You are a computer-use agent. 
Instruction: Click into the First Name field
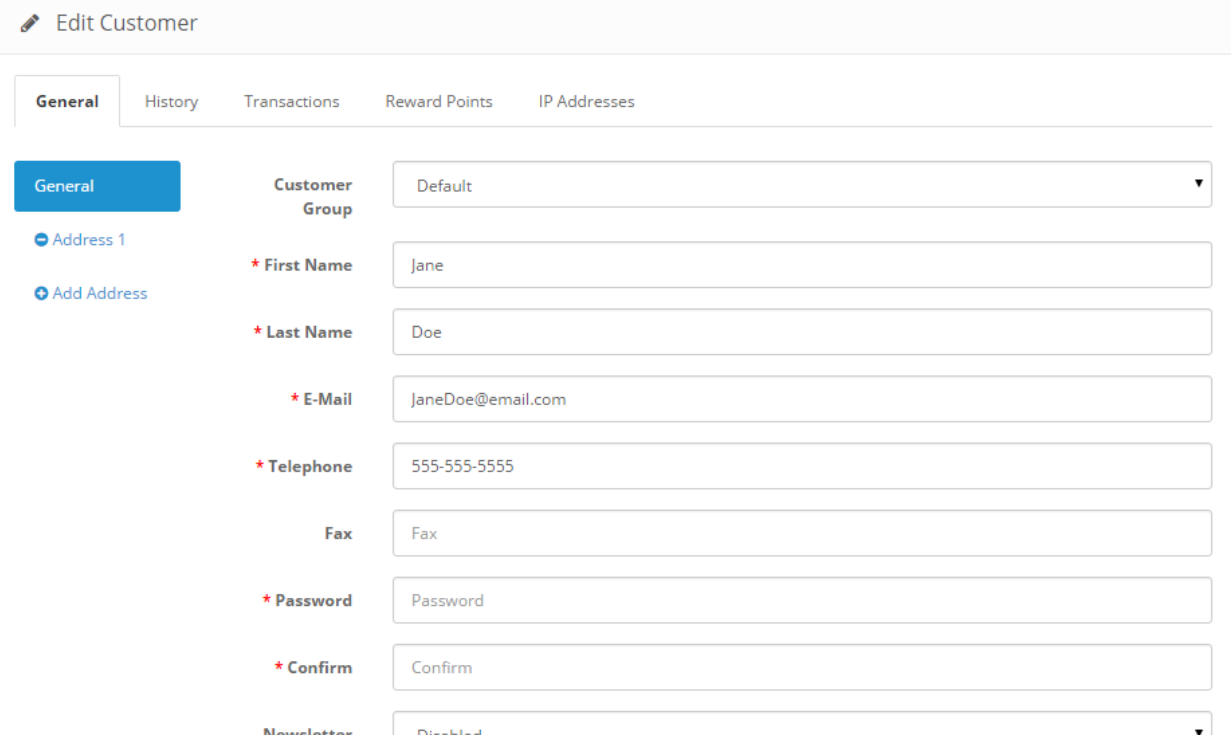coord(801,265)
